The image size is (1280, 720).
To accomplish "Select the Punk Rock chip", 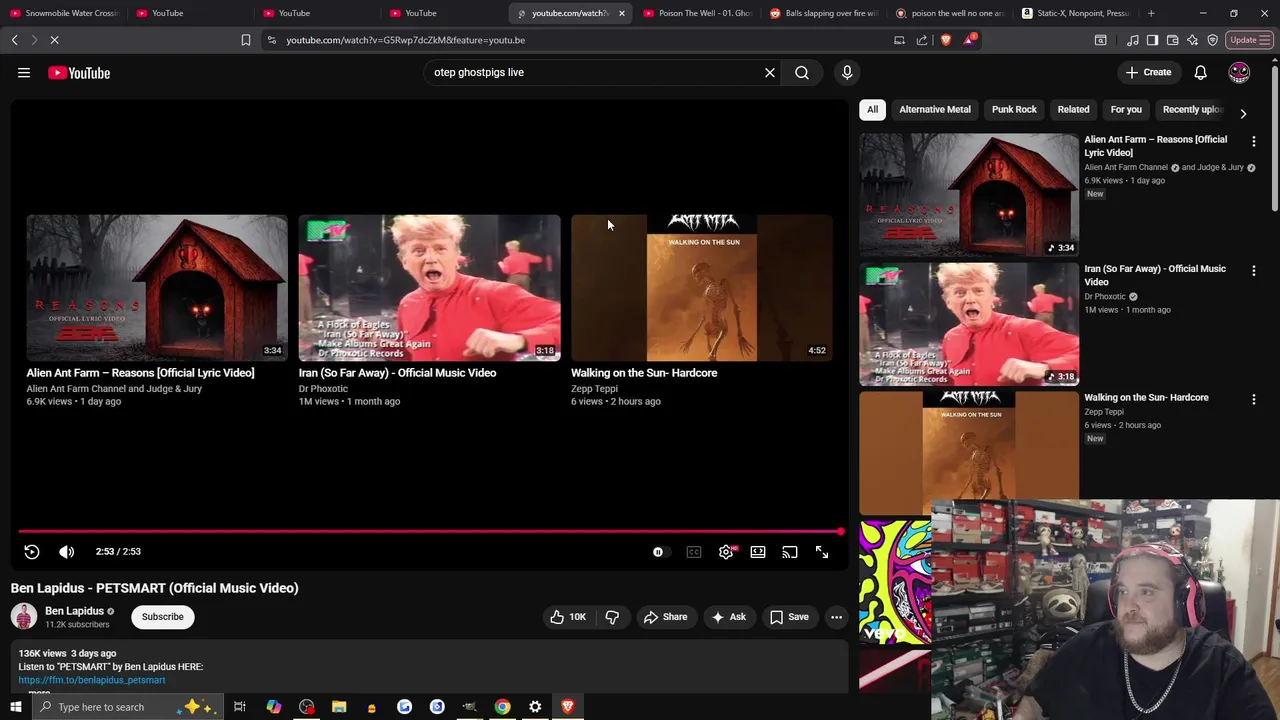I will click(x=1014, y=110).
